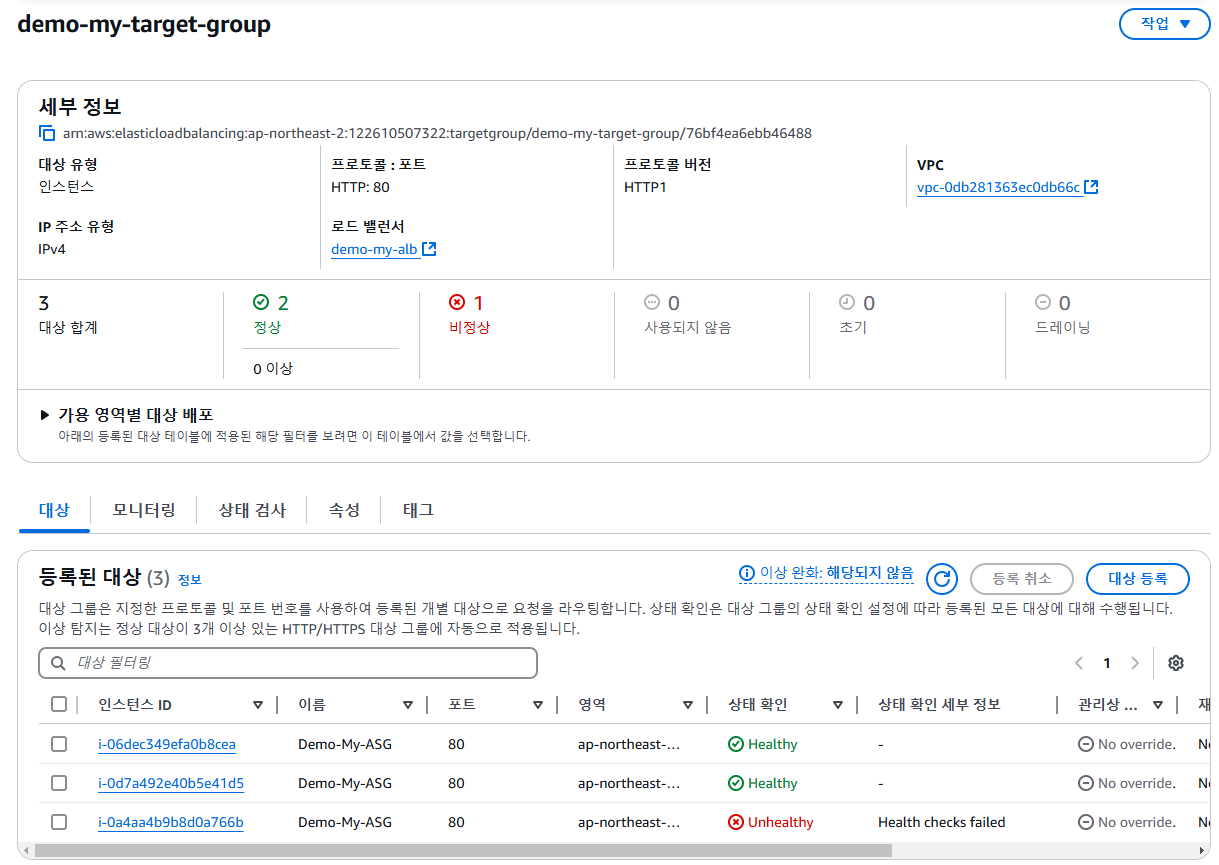Viewport: 1219px width, 865px height.
Task: Switch to the 대상 tab
Action: (x=54, y=510)
